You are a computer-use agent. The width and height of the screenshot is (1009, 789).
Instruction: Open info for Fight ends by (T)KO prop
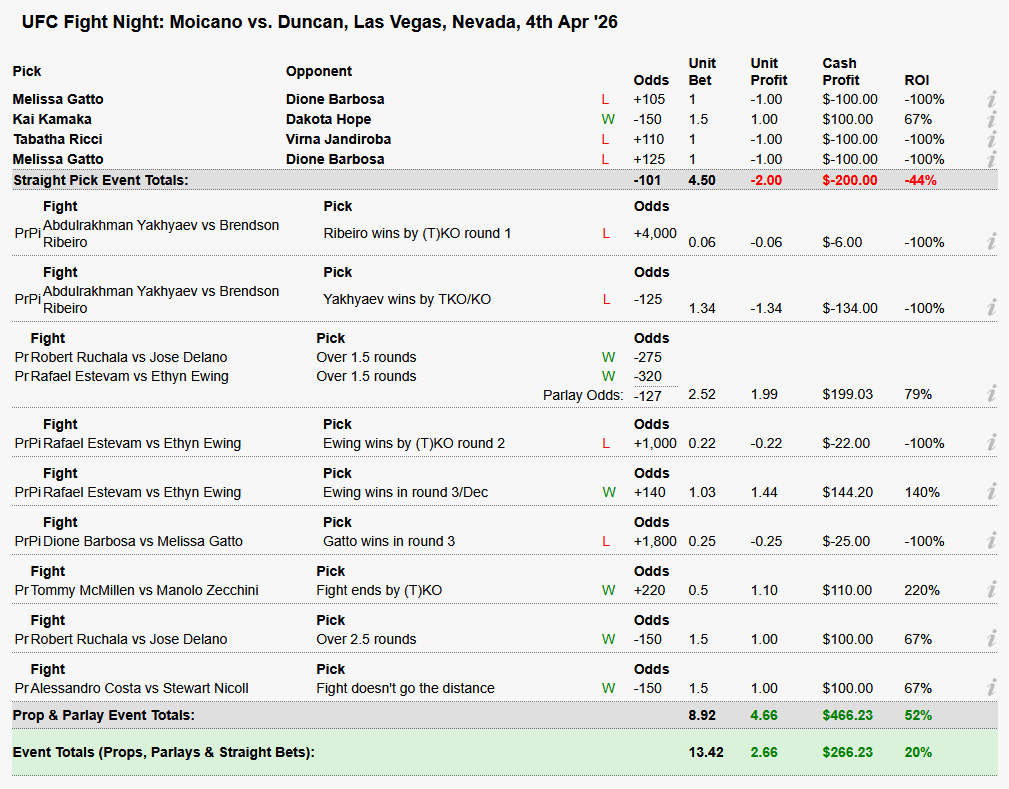(x=991, y=590)
